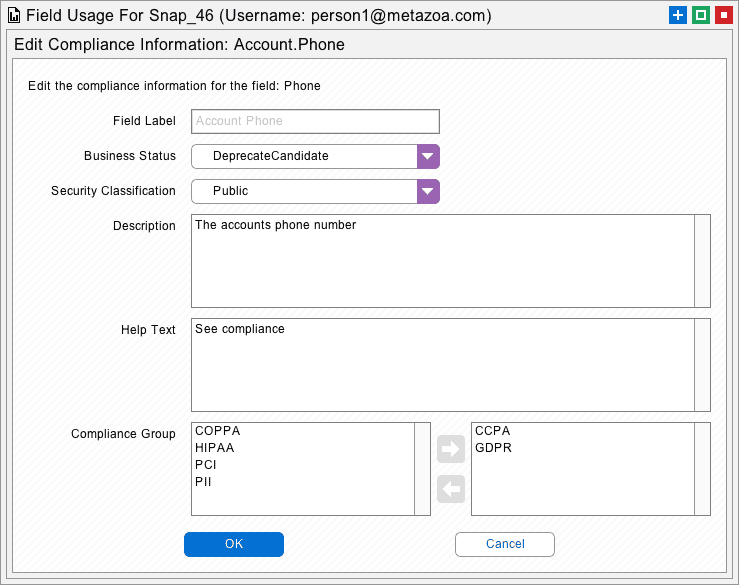Select HIPAA compliance group
This screenshot has width=739, height=585.
coord(214,448)
